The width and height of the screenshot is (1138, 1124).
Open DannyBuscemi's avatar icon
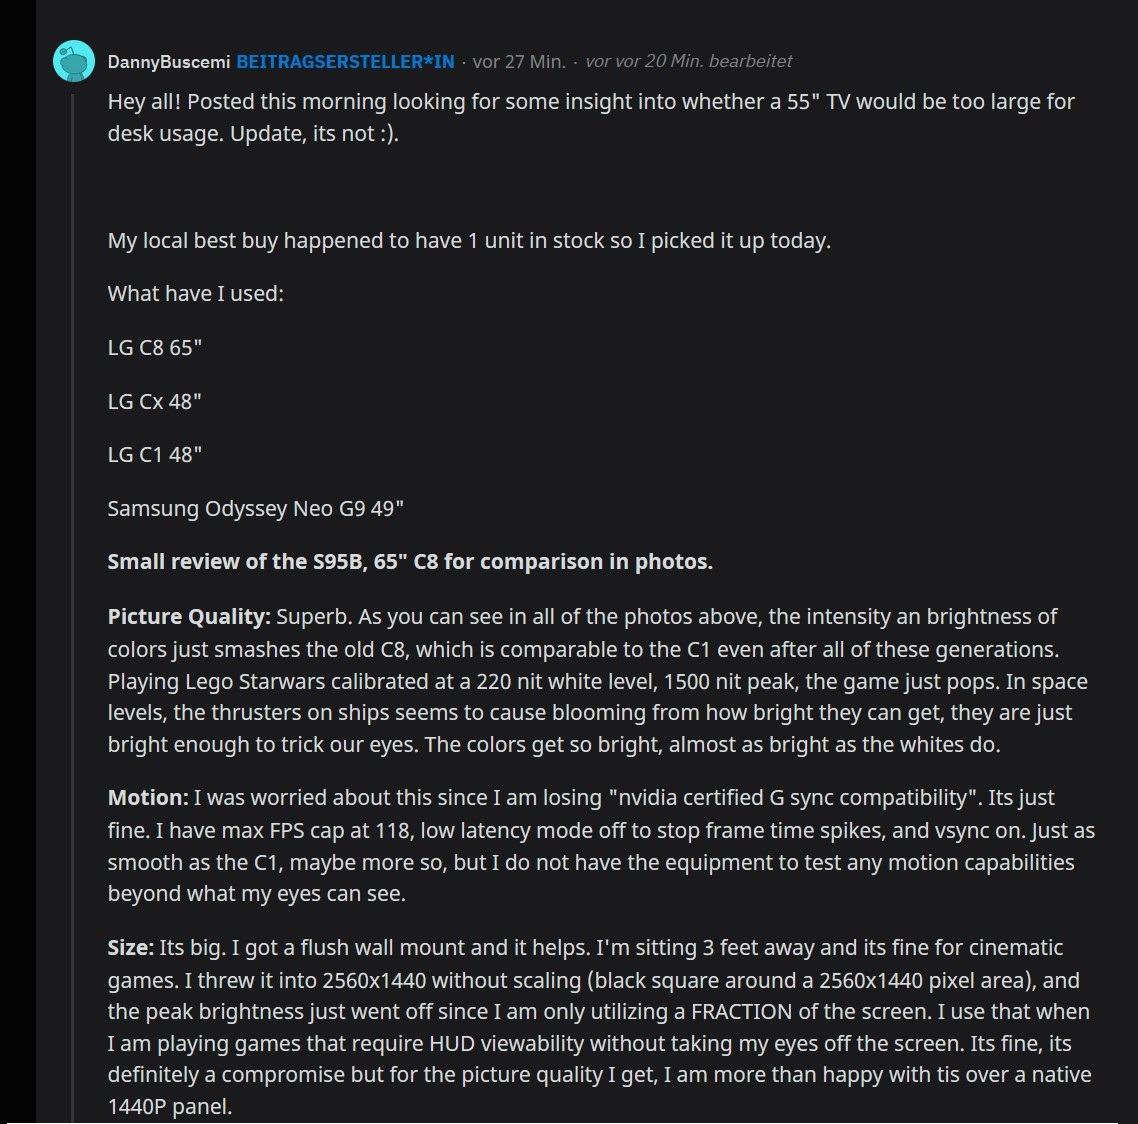(74, 61)
